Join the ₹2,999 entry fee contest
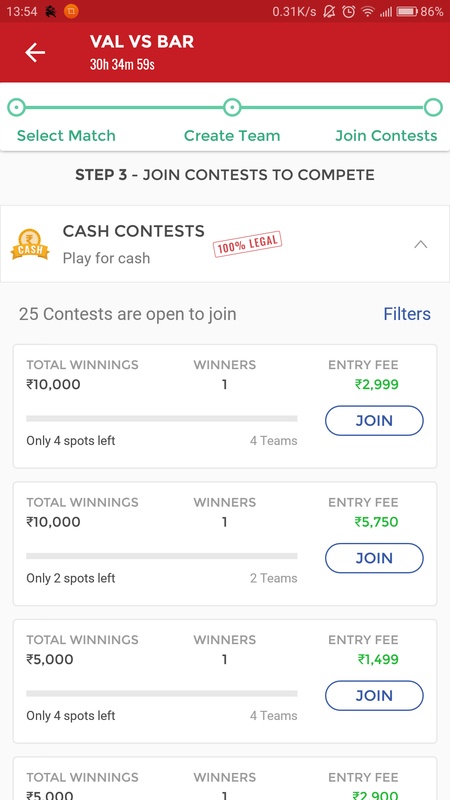Image resolution: width=450 pixels, height=800 pixels. click(x=374, y=421)
